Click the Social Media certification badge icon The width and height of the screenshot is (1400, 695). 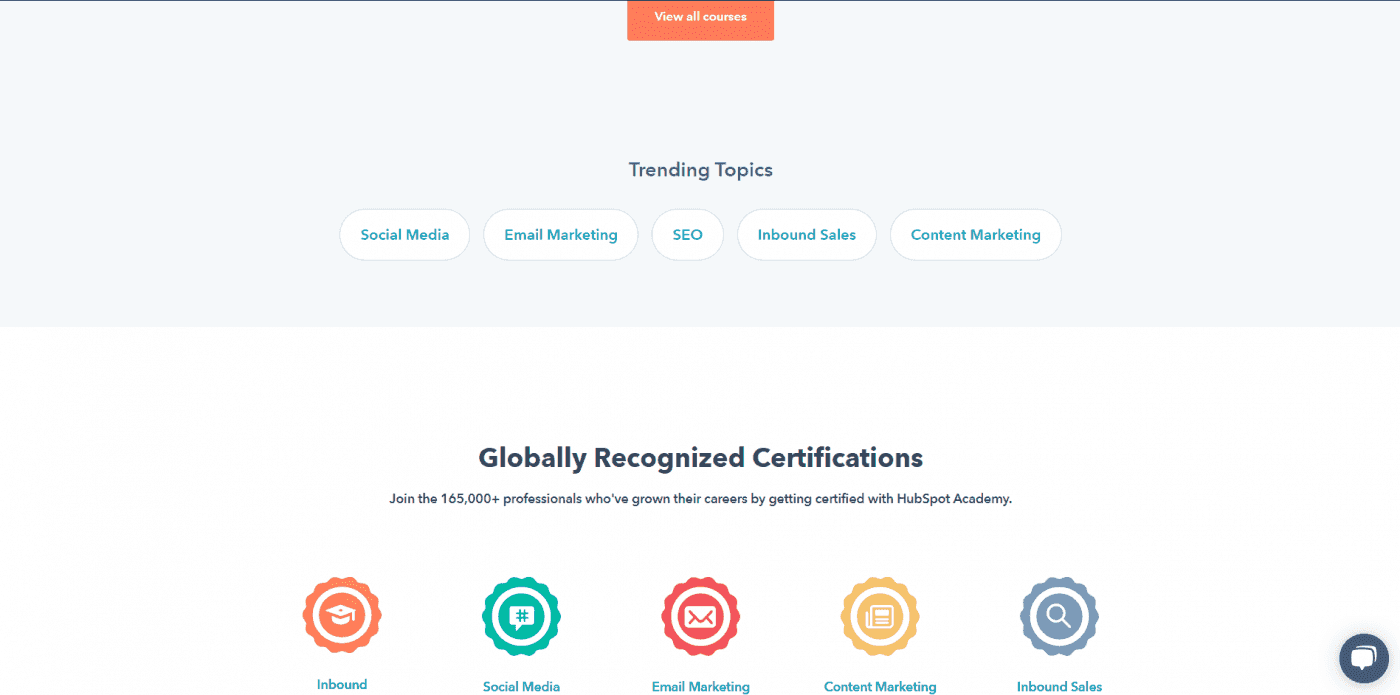pos(521,616)
